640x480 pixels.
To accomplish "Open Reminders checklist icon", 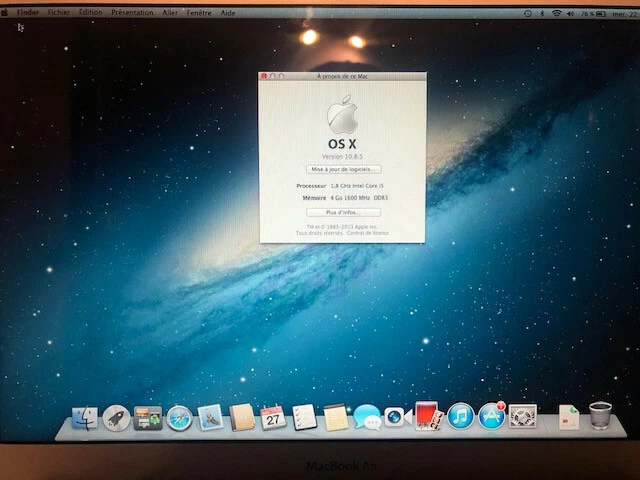I will (304, 417).
